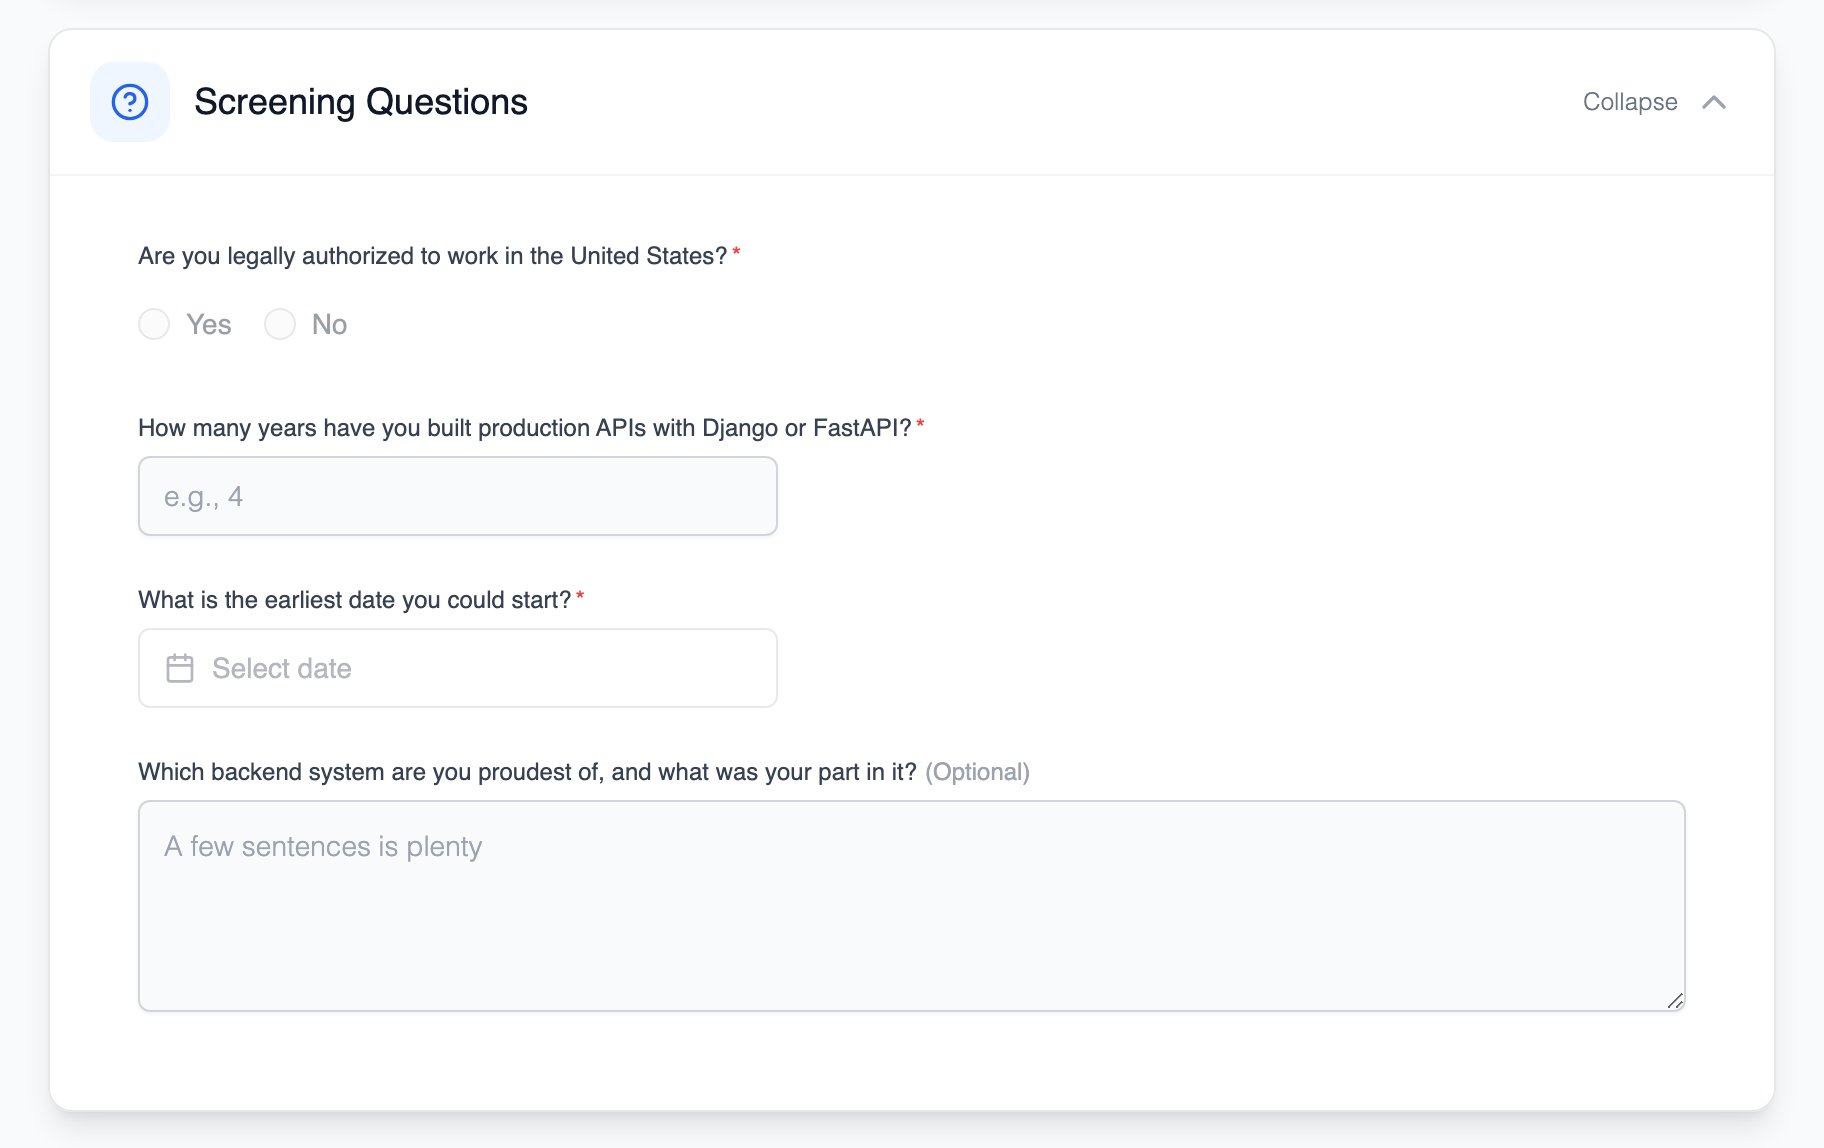Click the question mark icon beside Screening Questions
The height and width of the screenshot is (1148, 1824).
[130, 102]
